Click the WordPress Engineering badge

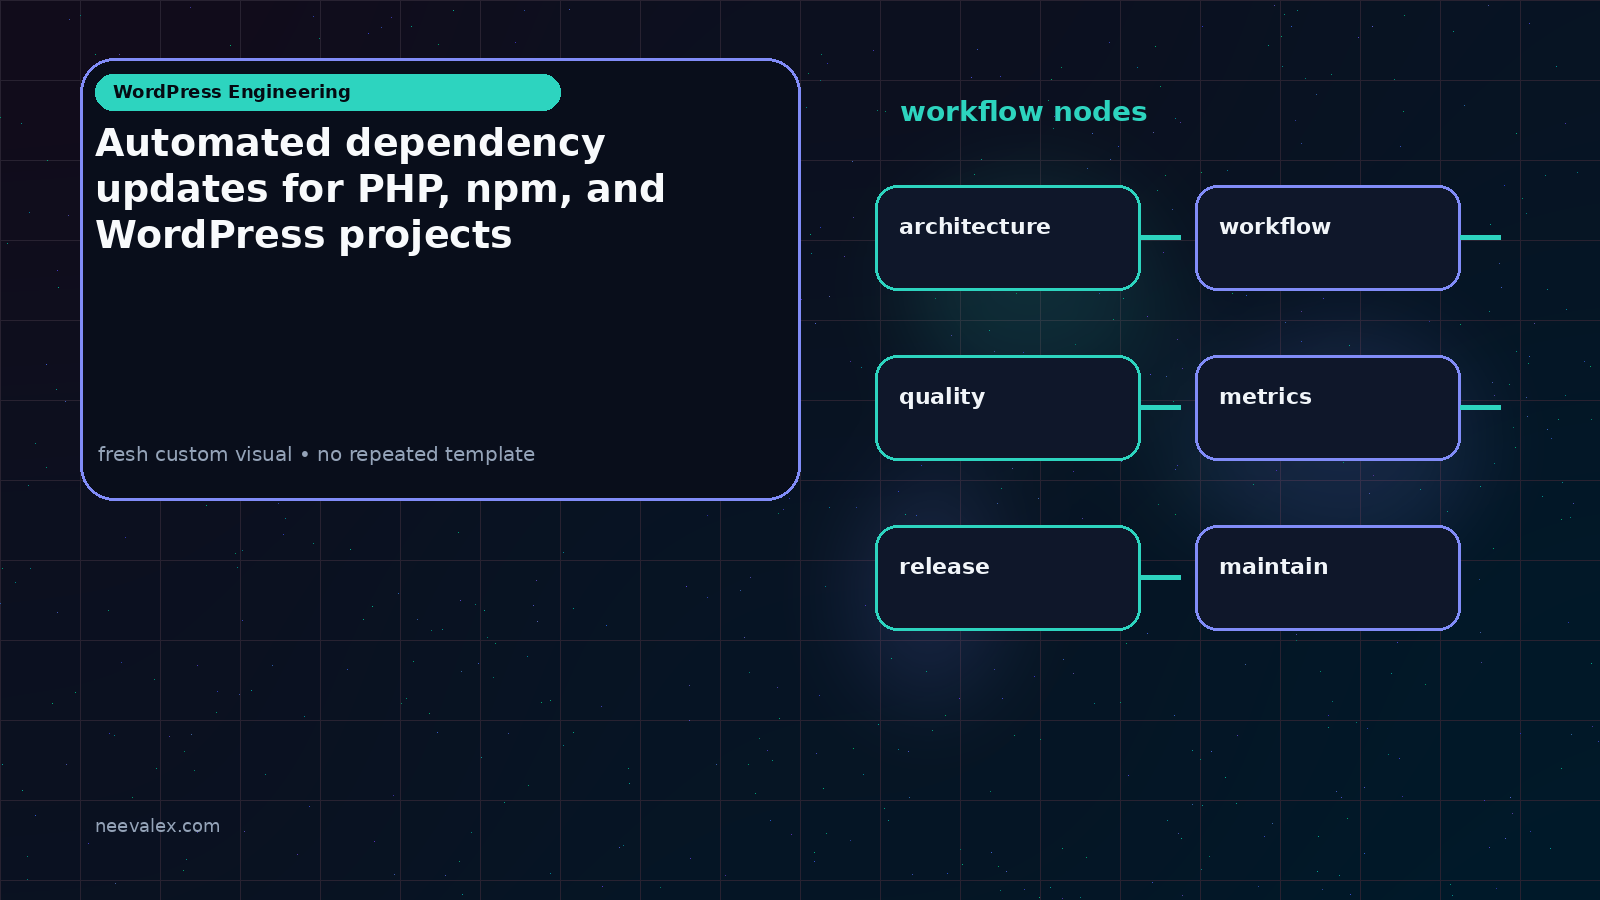[328, 92]
